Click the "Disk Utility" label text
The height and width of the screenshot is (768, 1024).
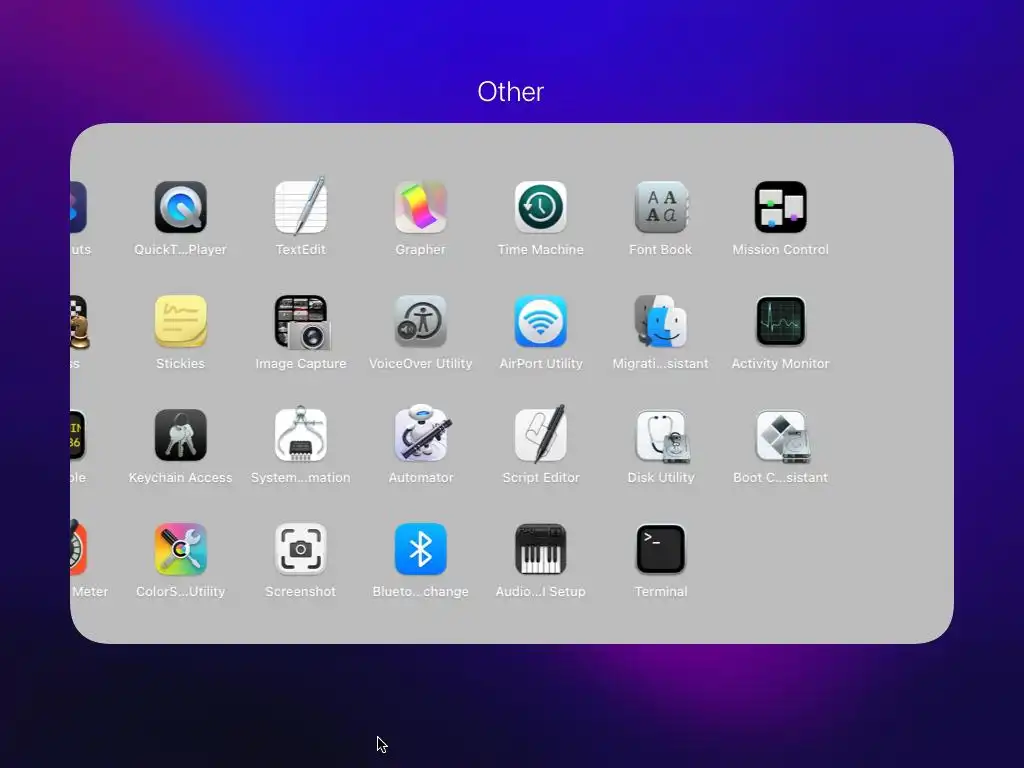[661, 478]
